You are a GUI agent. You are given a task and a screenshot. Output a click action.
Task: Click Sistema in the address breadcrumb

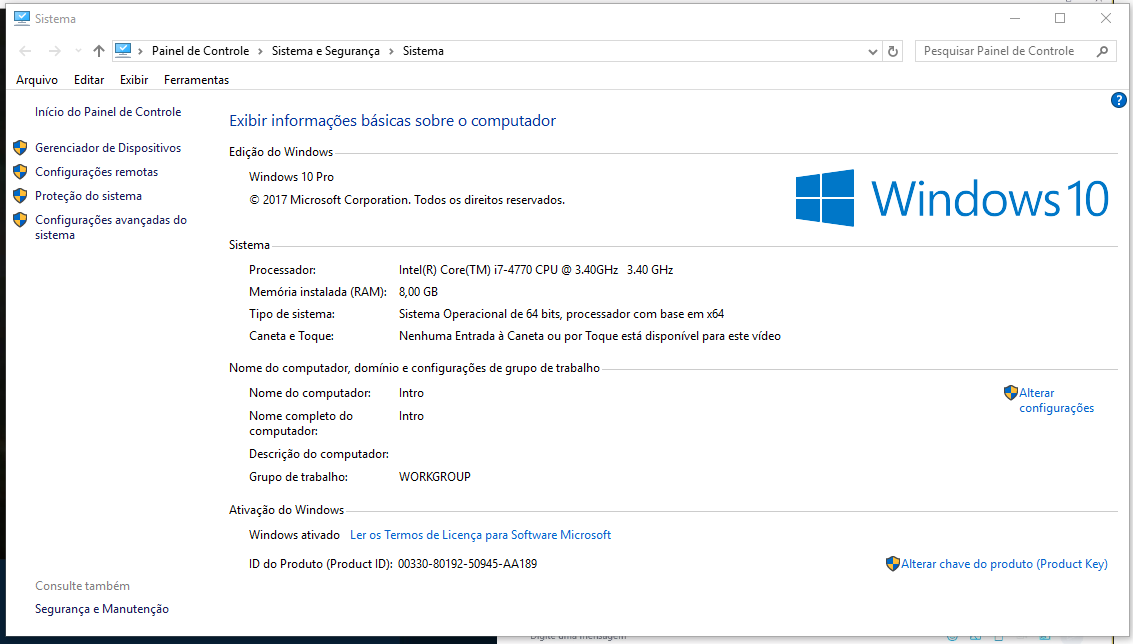coord(423,51)
